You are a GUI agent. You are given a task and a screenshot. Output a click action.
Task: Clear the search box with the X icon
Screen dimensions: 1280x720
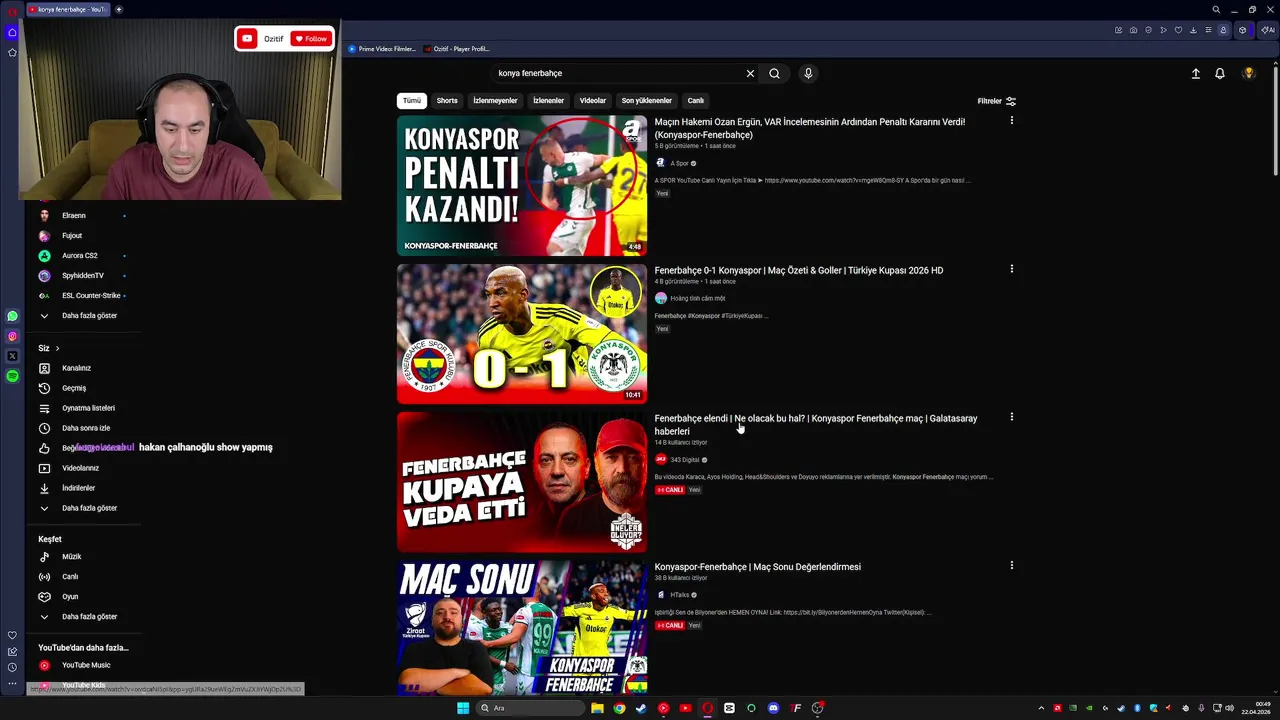750,73
